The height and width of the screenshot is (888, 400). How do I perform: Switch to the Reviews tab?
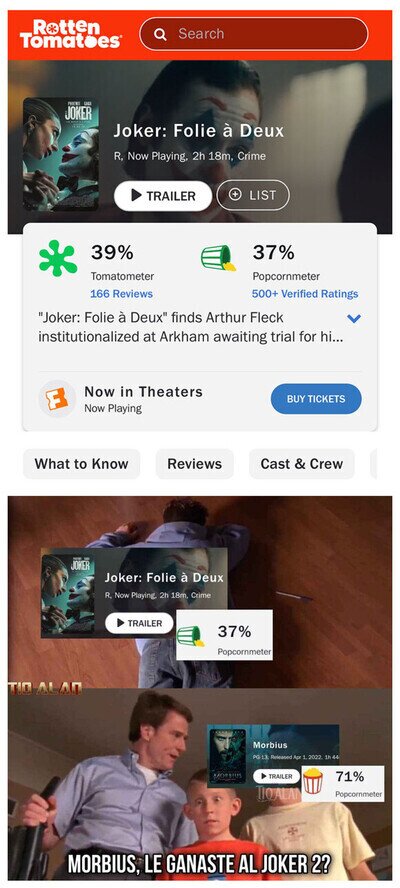(194, 464)
